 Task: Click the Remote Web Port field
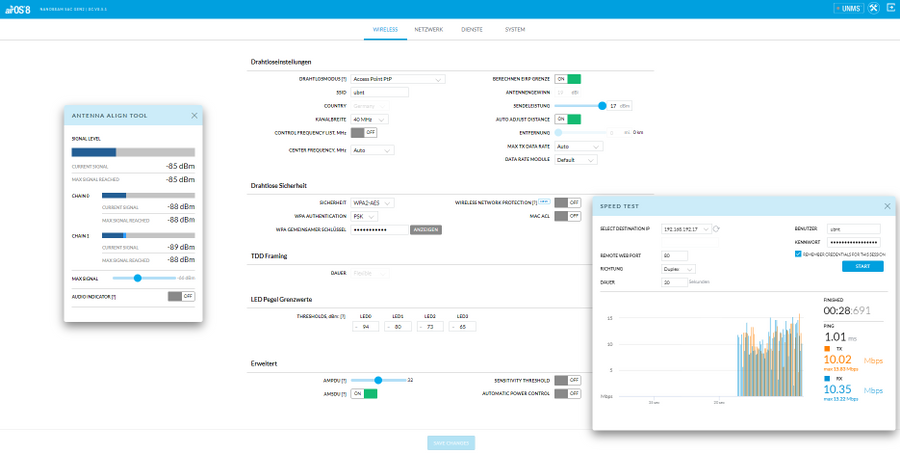click(x=674, y=255)
